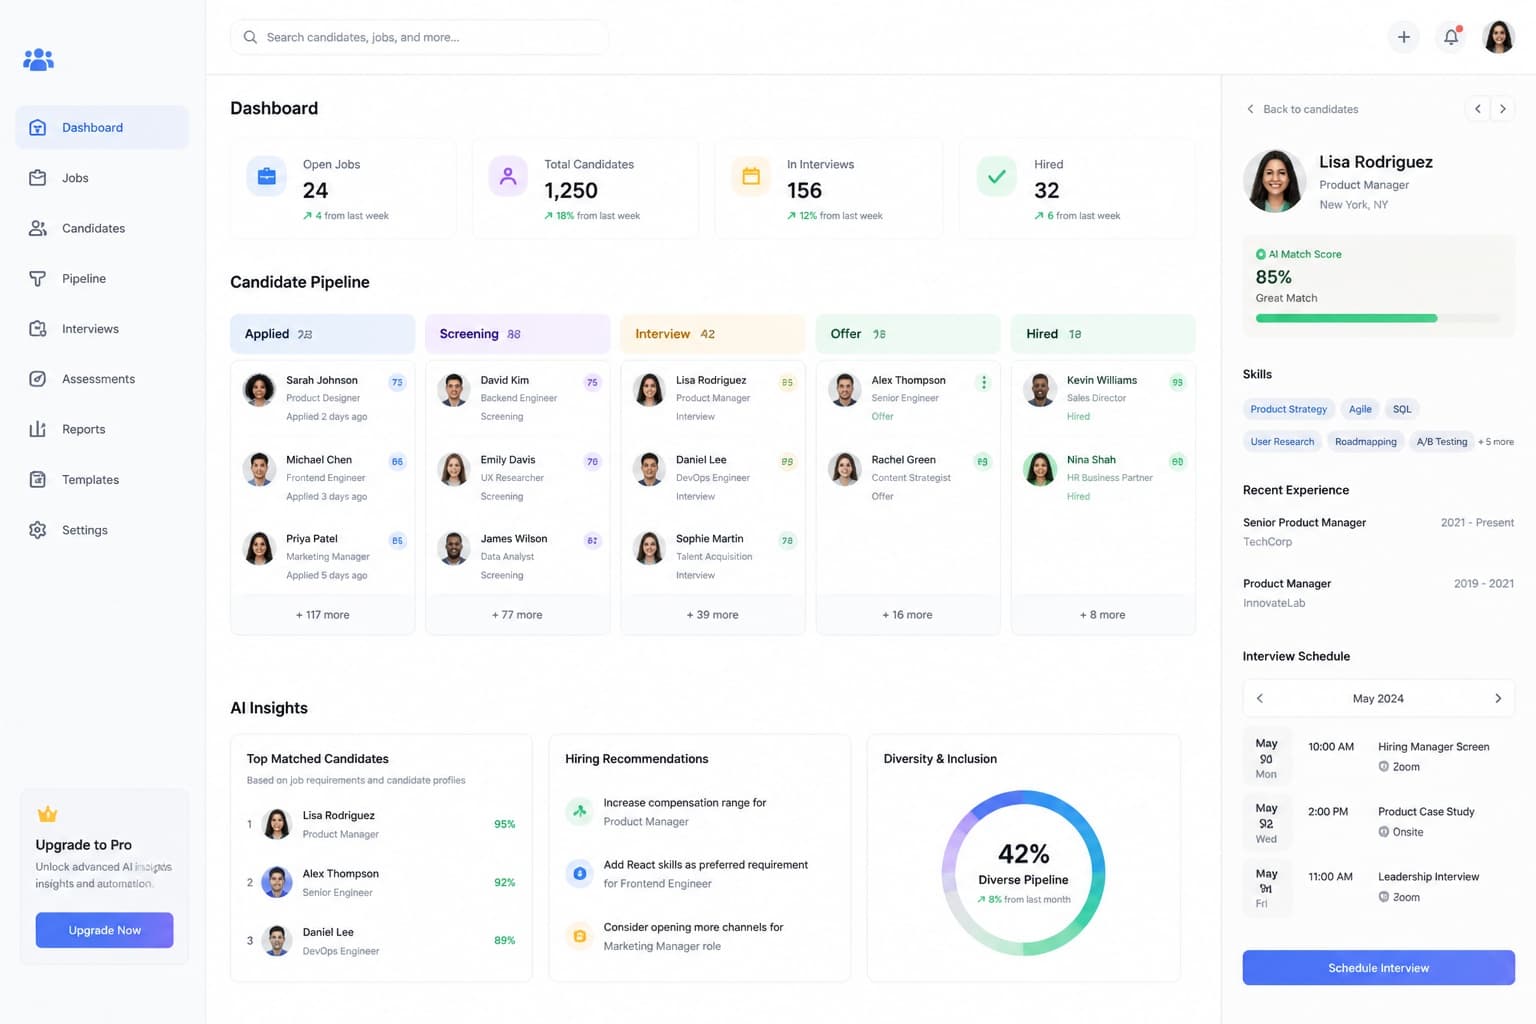Click the person icon on the Total Candidates card

pos(508,177)
